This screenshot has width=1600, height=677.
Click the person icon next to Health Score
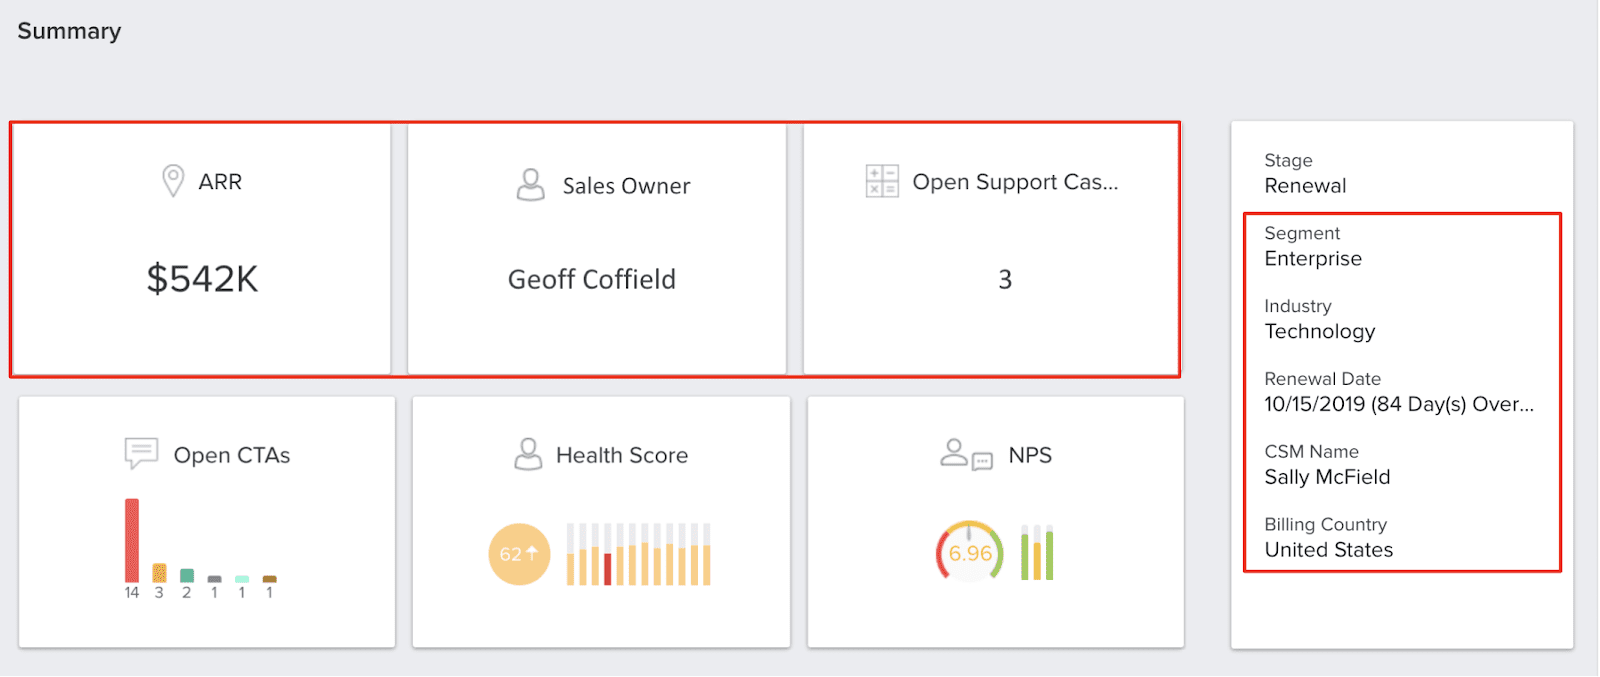coord(527,454)
